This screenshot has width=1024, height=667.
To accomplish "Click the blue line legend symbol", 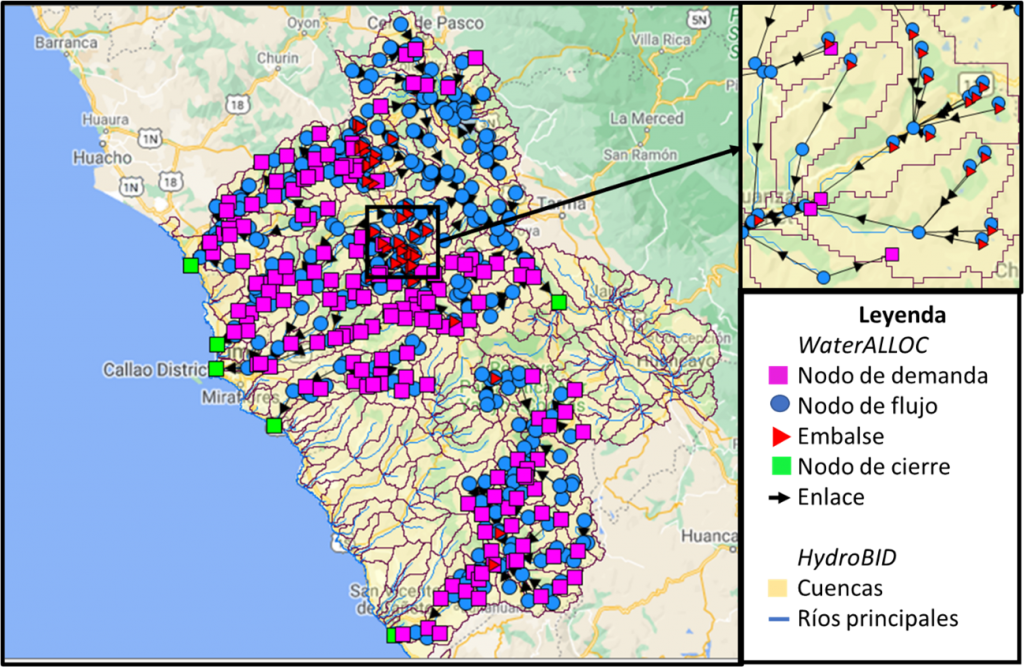I will (779, 620).
